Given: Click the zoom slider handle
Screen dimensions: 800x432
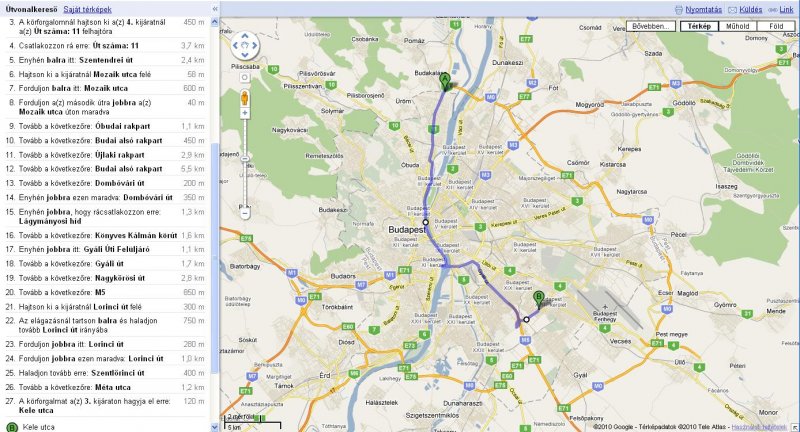Looking at the screenshot, I should tap(245, 159).
